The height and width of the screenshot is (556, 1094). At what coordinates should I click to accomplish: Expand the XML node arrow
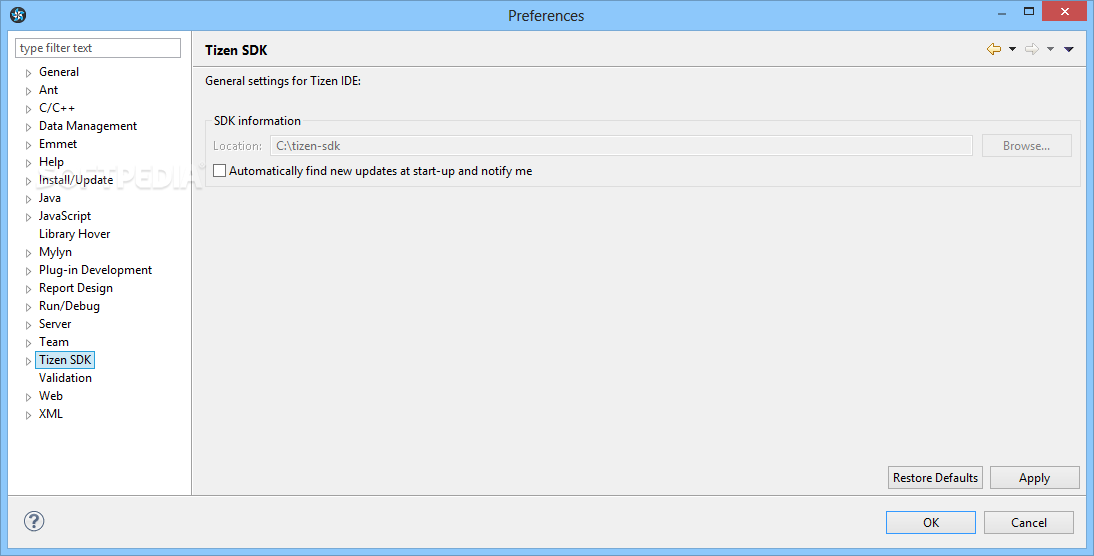click(x=29, y=415)
